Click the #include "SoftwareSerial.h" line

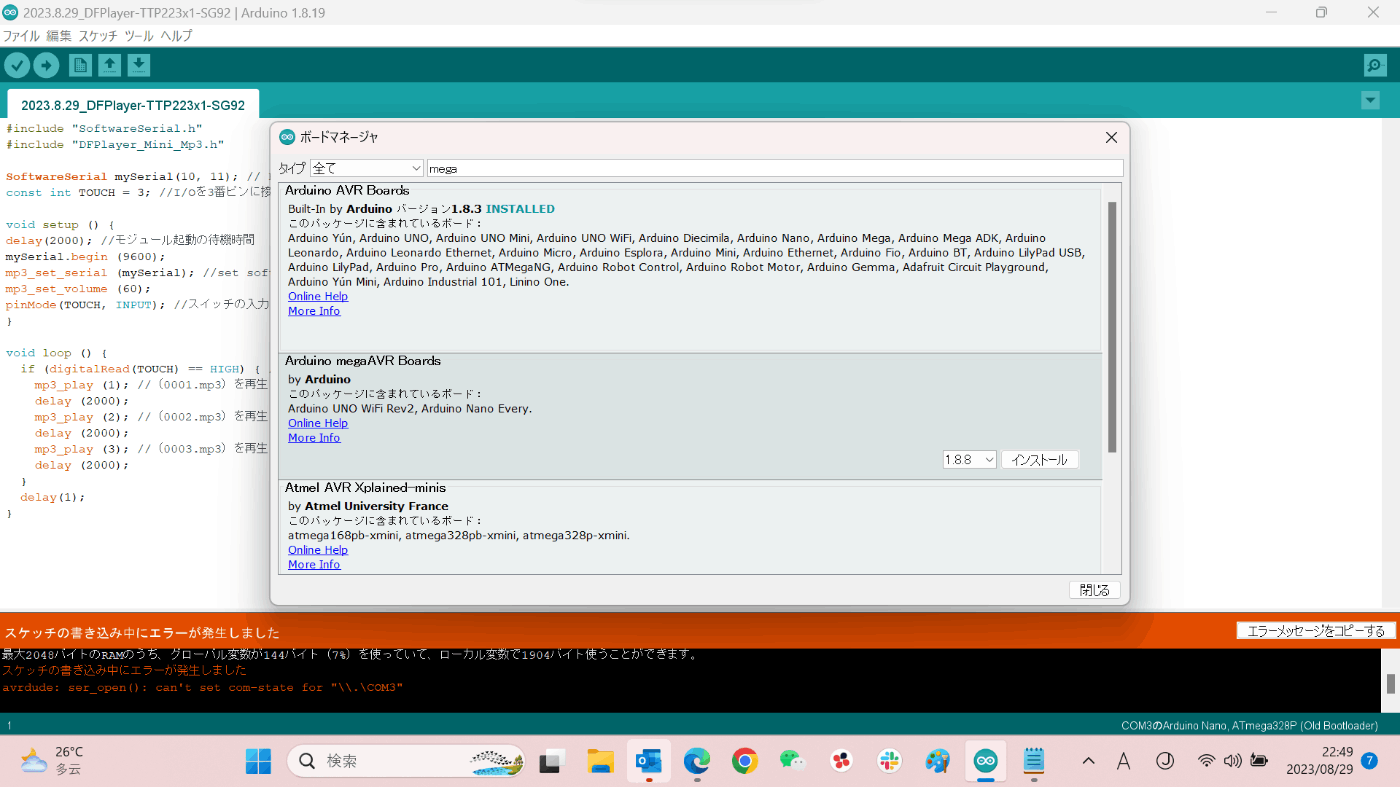point(104,128)
